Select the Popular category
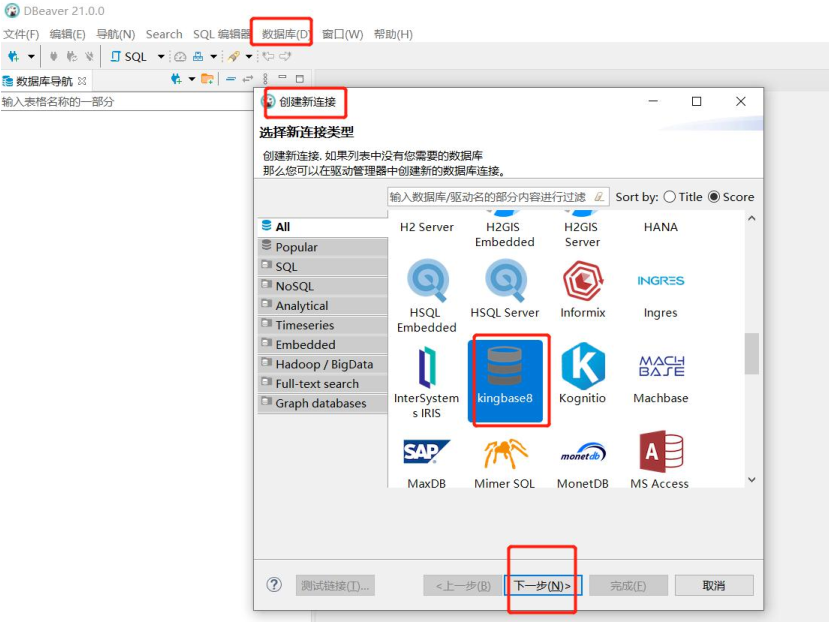This screenshot has height=625, width=829. point(323,247)
